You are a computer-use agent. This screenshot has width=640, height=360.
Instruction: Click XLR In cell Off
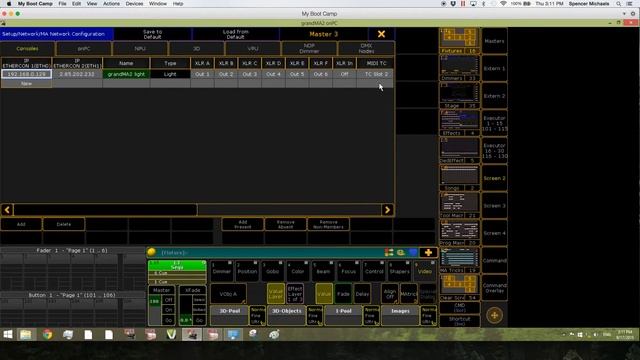tap(344, 74)
